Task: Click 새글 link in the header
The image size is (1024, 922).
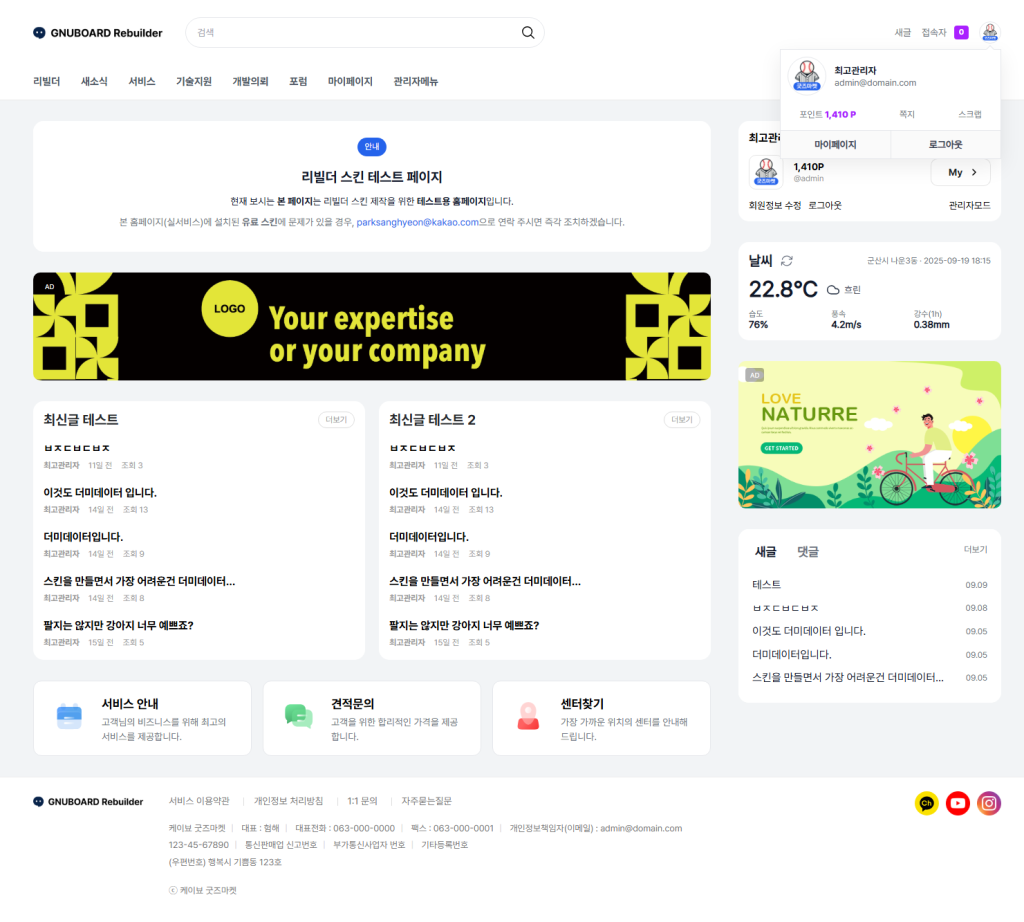Action: (x=903, y=33)
